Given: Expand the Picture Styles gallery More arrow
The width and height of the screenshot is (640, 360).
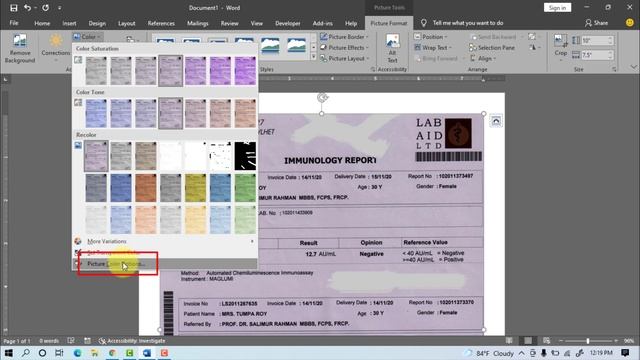Looking at the screenshot, I should [313, 58].
